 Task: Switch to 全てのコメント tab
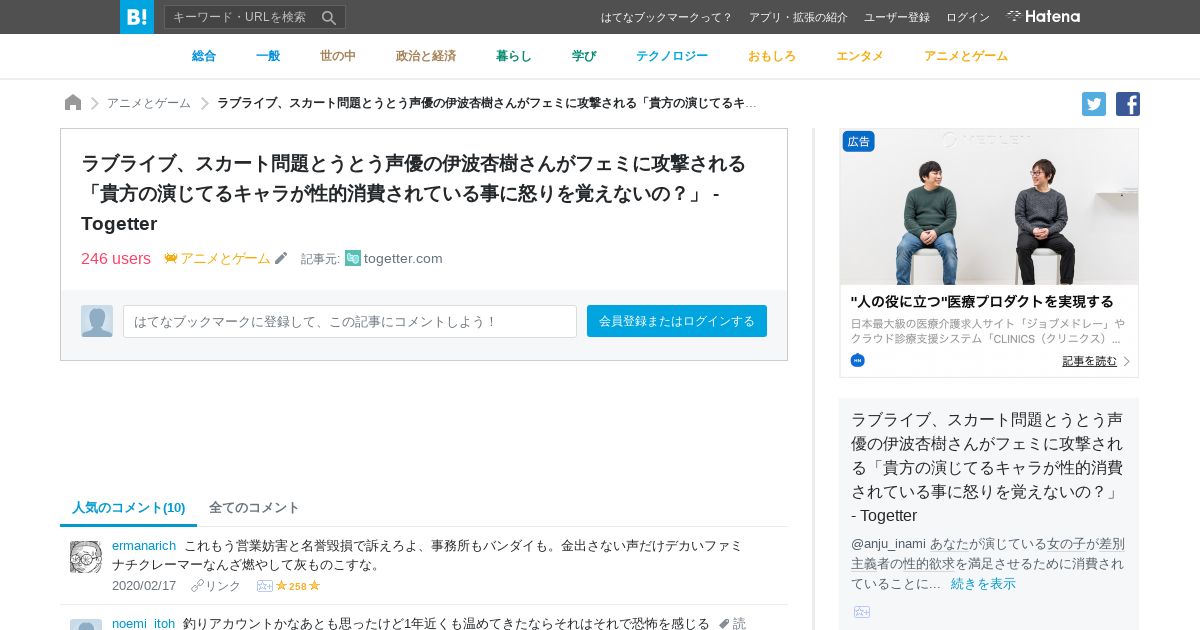point(254,508)
